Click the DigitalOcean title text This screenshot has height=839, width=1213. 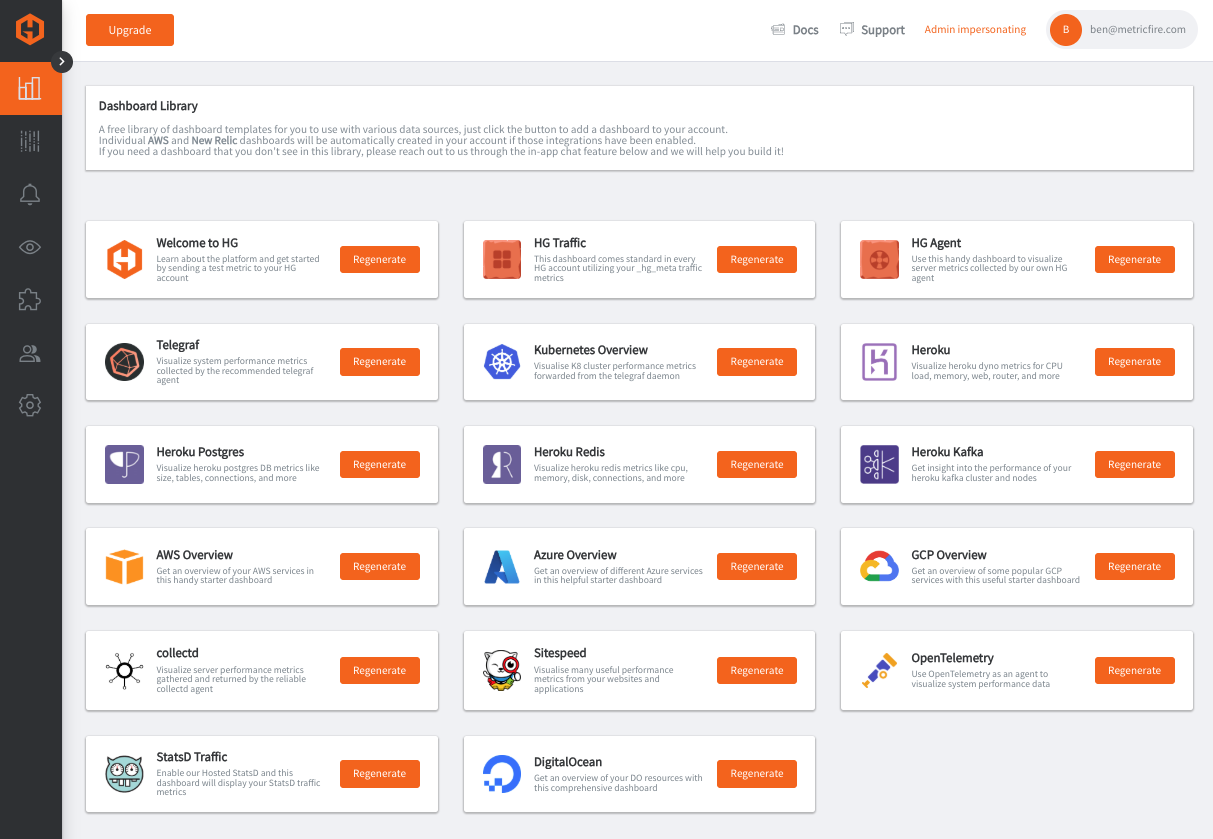[x=568, y=762]
